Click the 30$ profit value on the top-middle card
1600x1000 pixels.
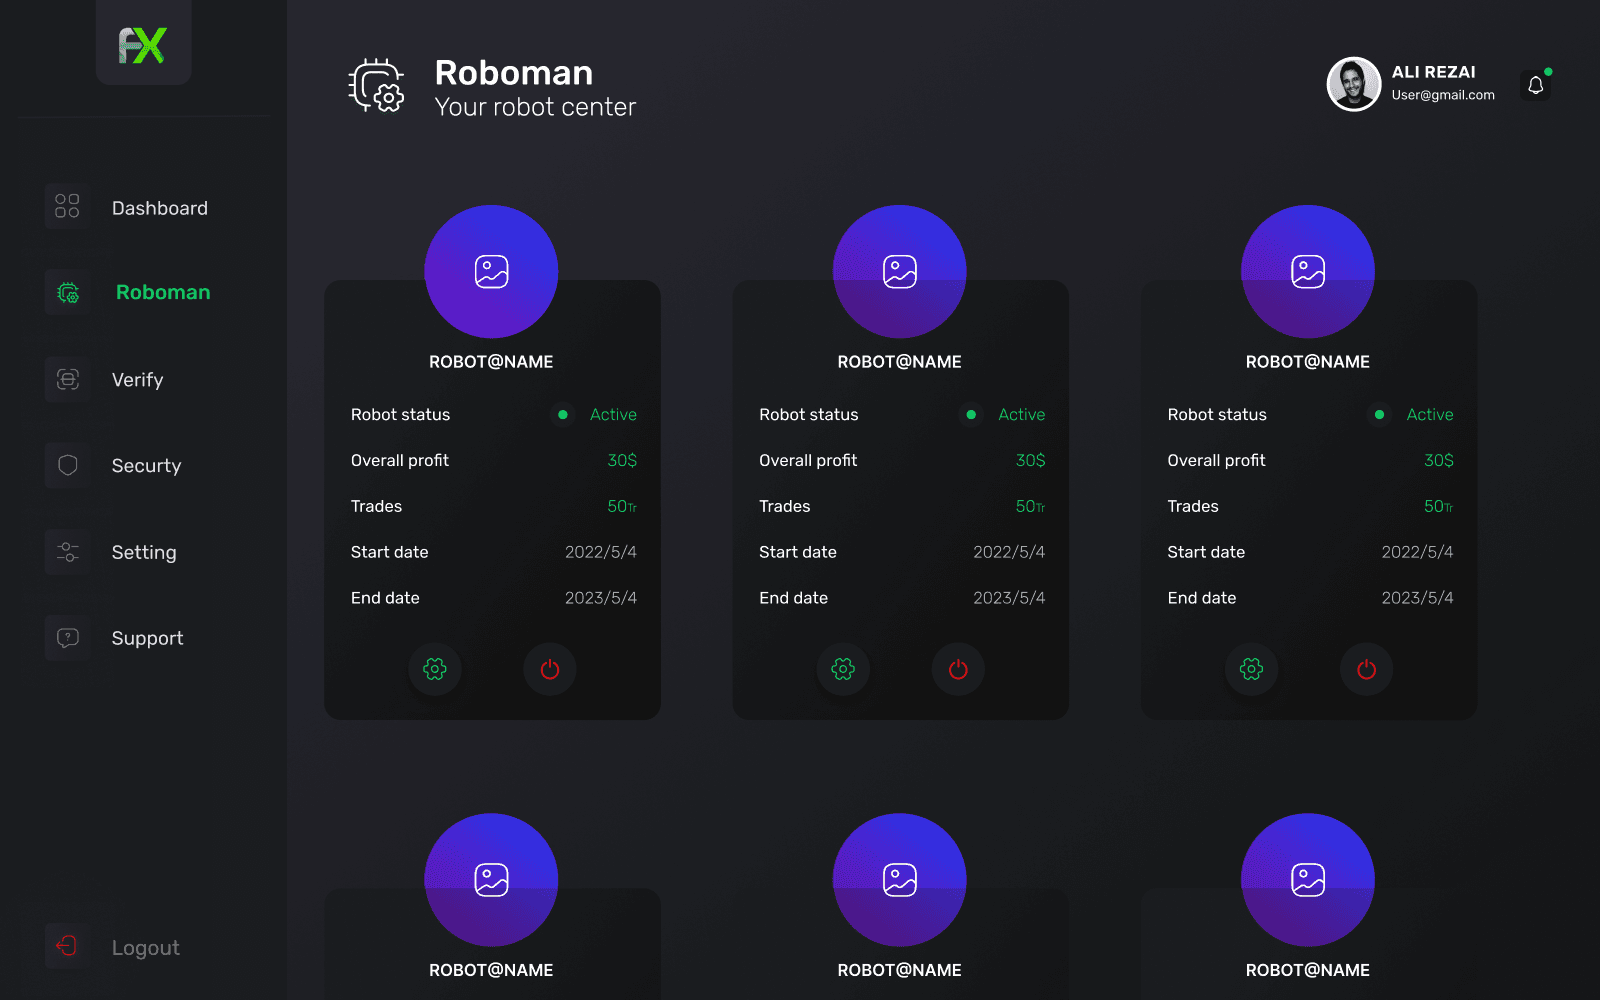point(1031,460)
